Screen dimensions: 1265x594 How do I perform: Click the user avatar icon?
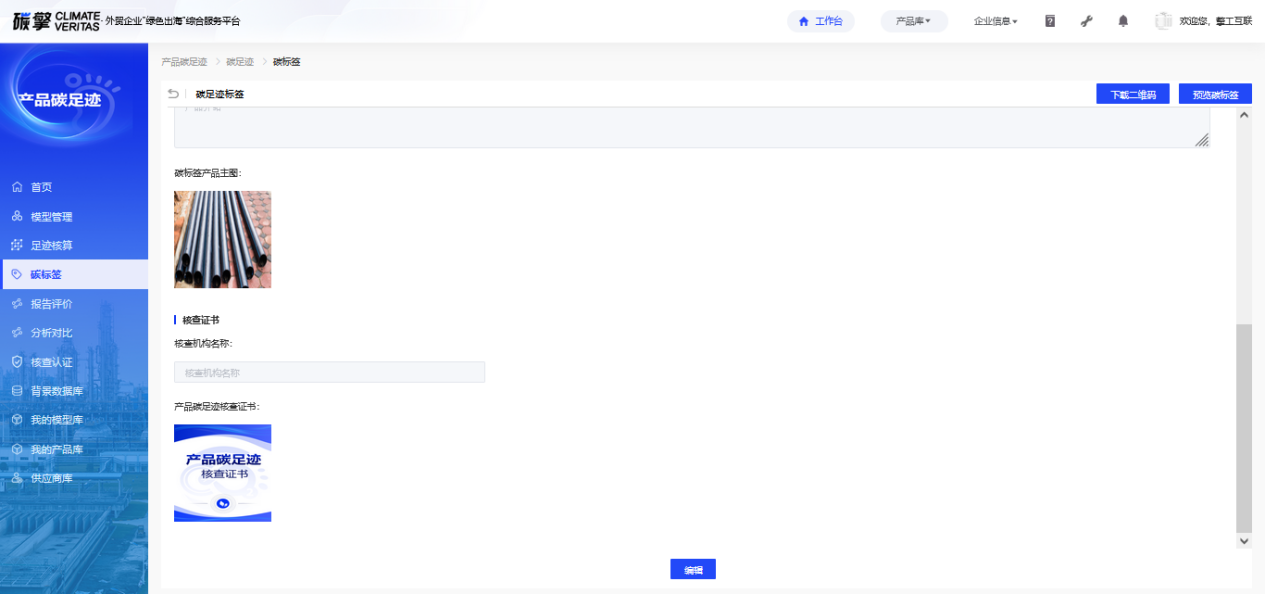pos(1163,21)
